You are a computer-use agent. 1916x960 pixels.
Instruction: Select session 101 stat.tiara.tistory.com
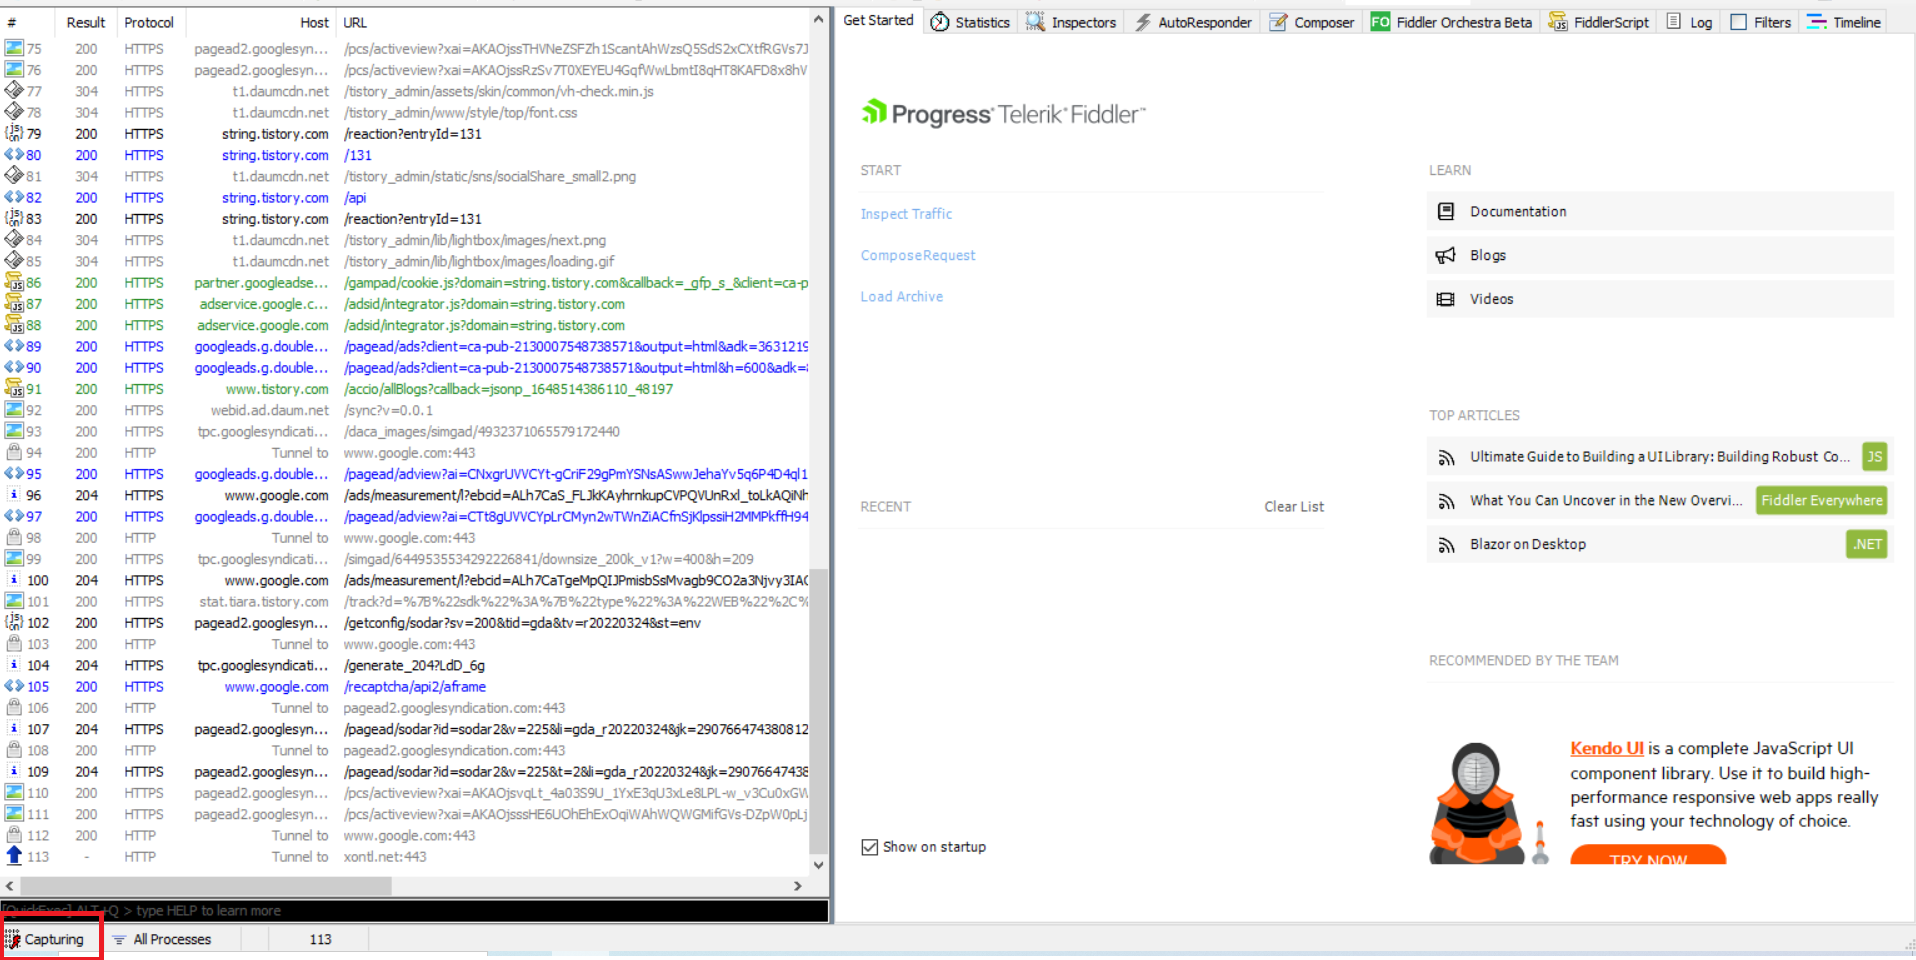[x=405, y=602]
